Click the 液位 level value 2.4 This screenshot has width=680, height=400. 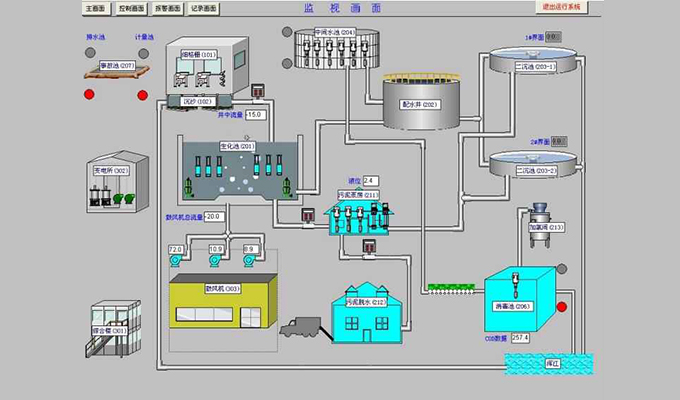[x=371, y=180]
